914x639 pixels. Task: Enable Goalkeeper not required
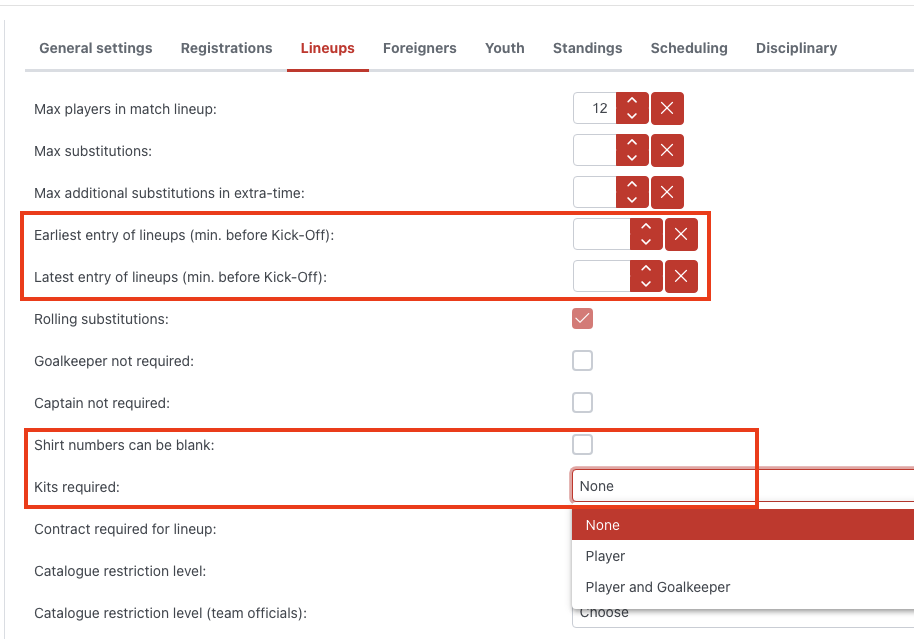(582, 361)
